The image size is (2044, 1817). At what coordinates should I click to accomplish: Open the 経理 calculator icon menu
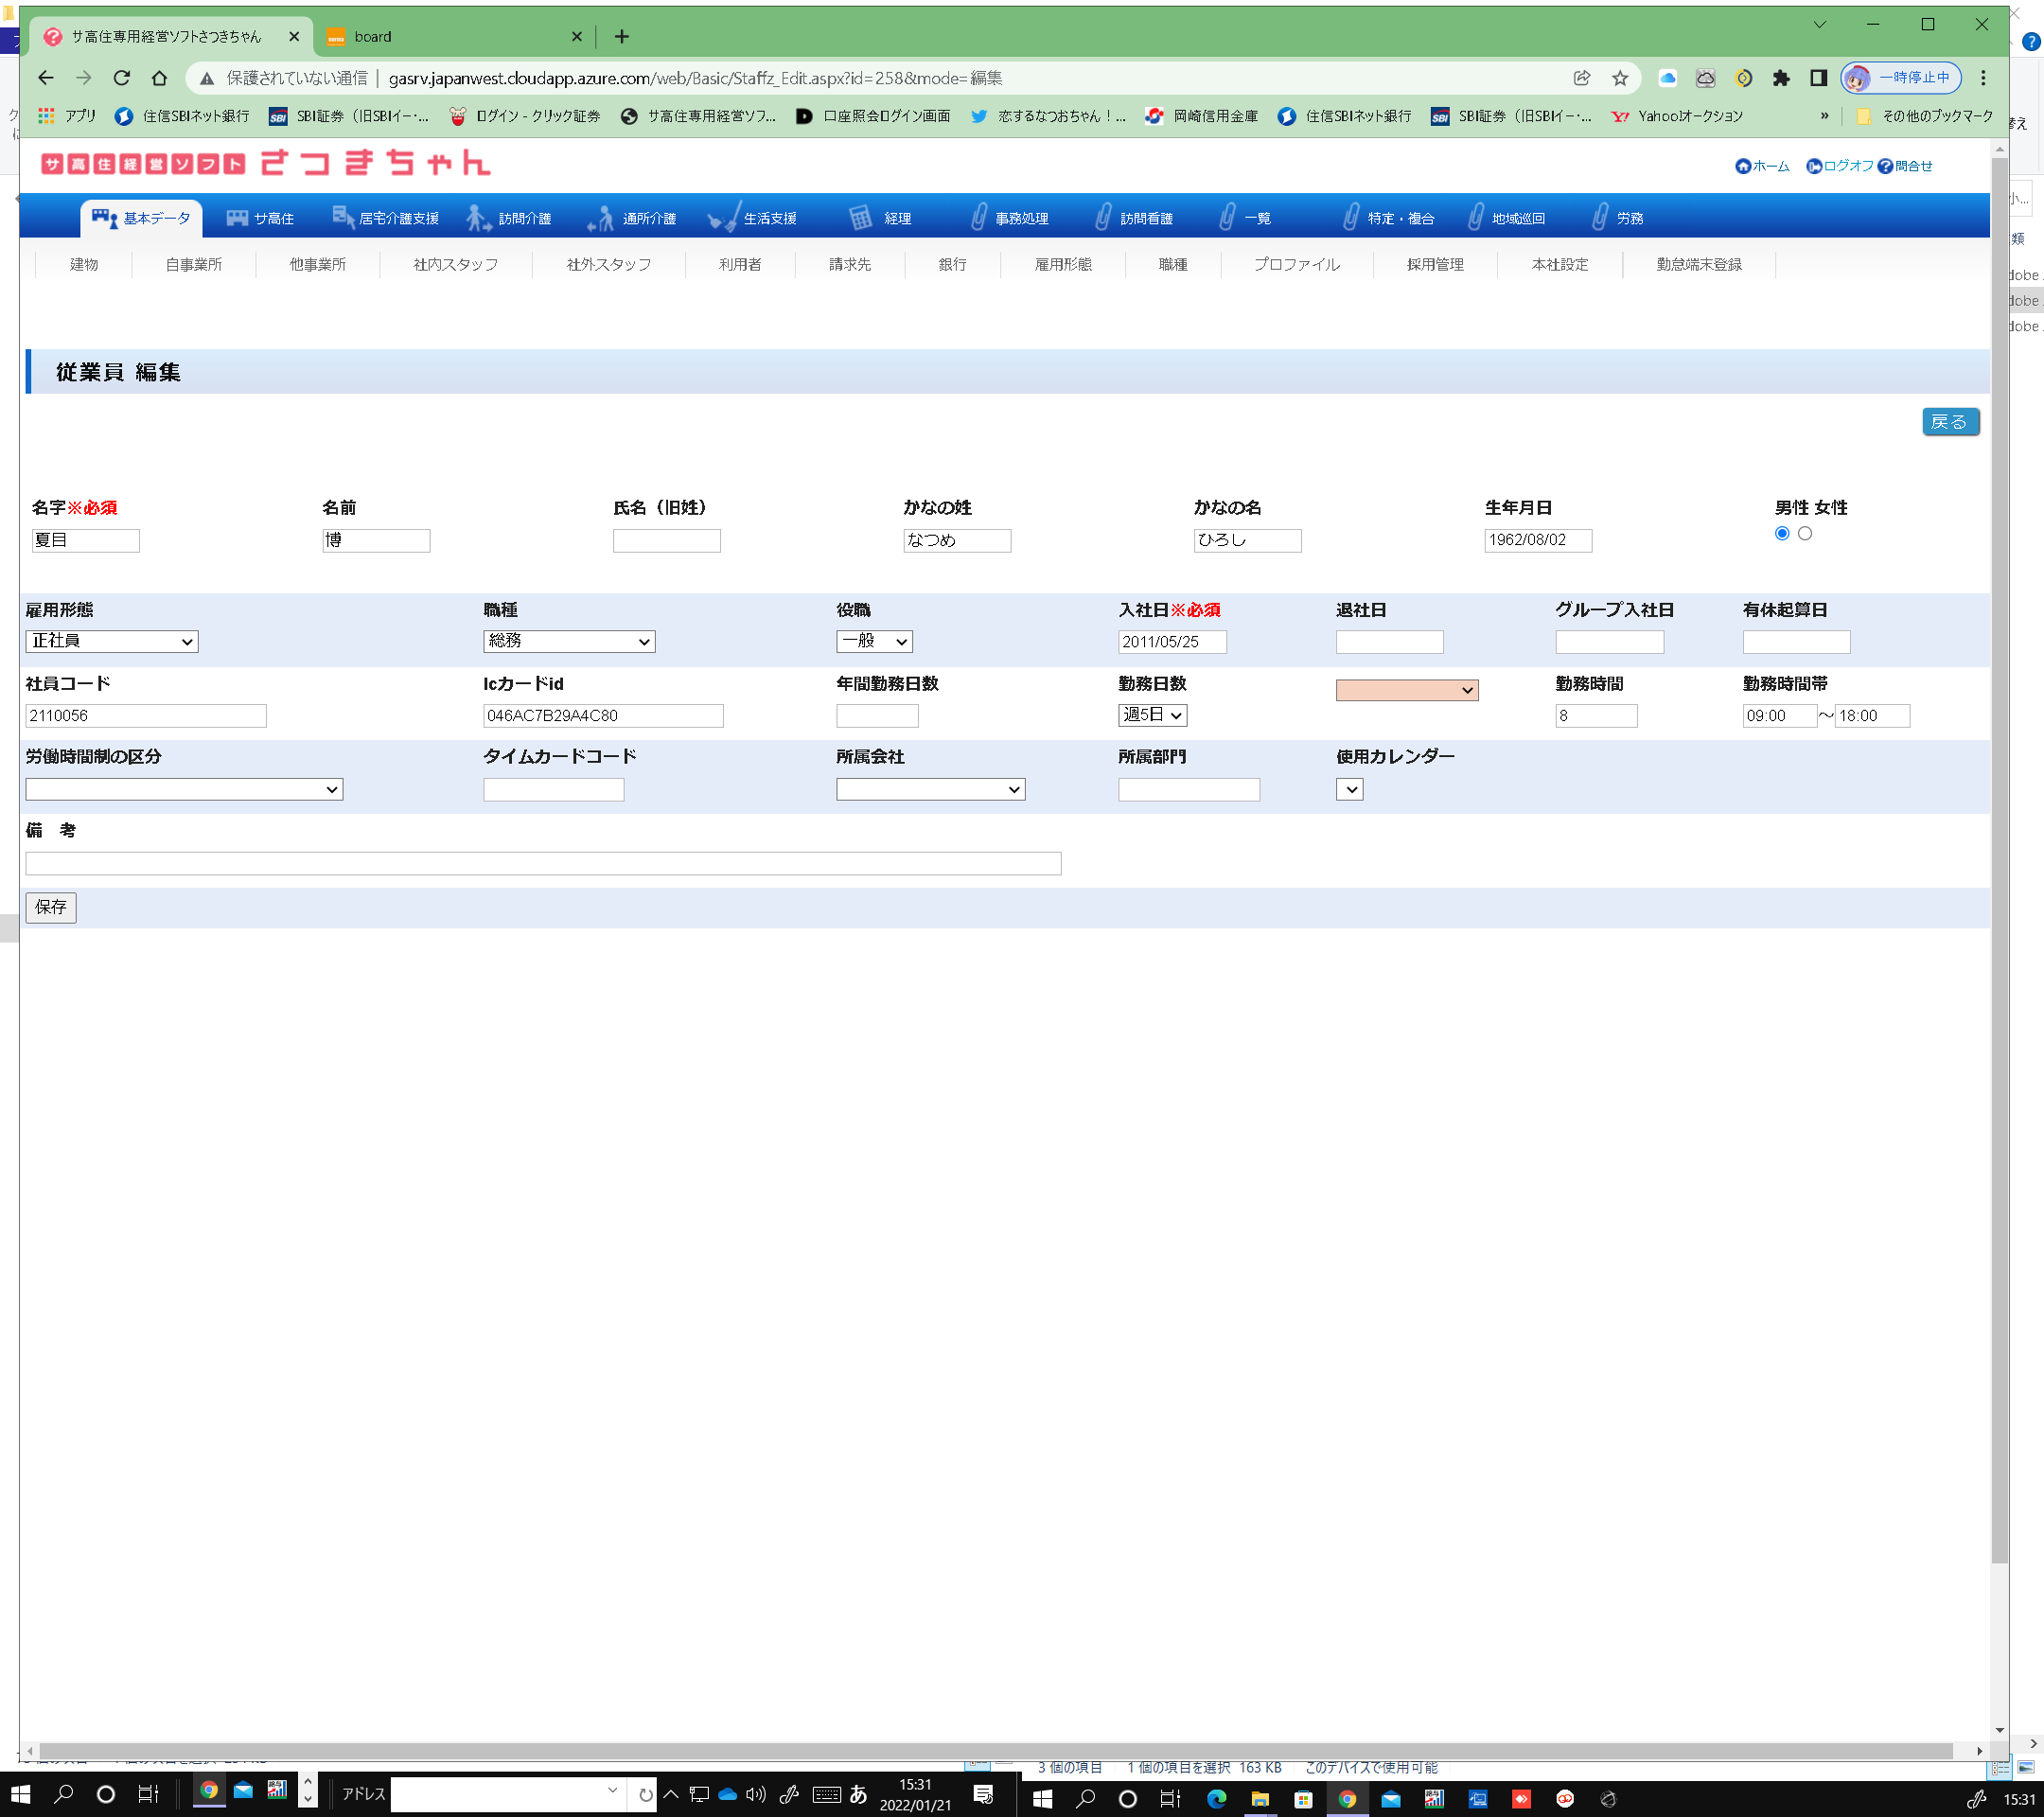tap(860, 217)
